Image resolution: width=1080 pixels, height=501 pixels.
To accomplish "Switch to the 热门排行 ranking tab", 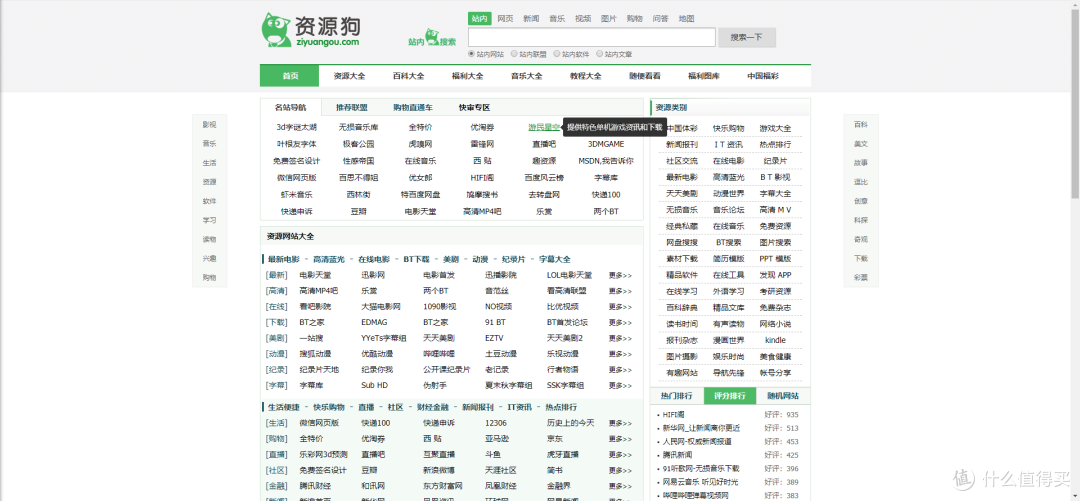I will [x=676, y=396].
